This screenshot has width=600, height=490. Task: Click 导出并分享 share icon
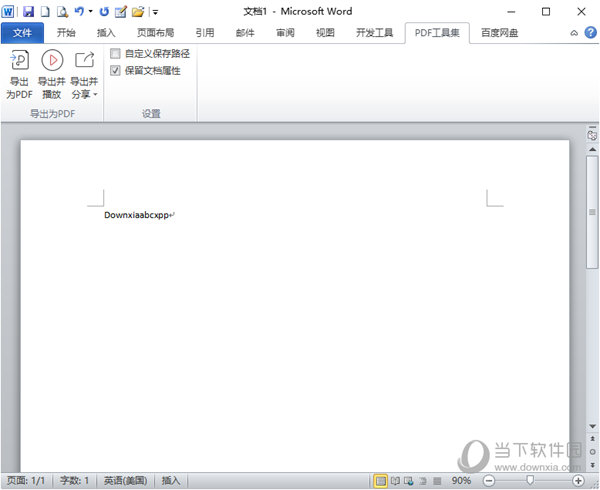[84, 60]
